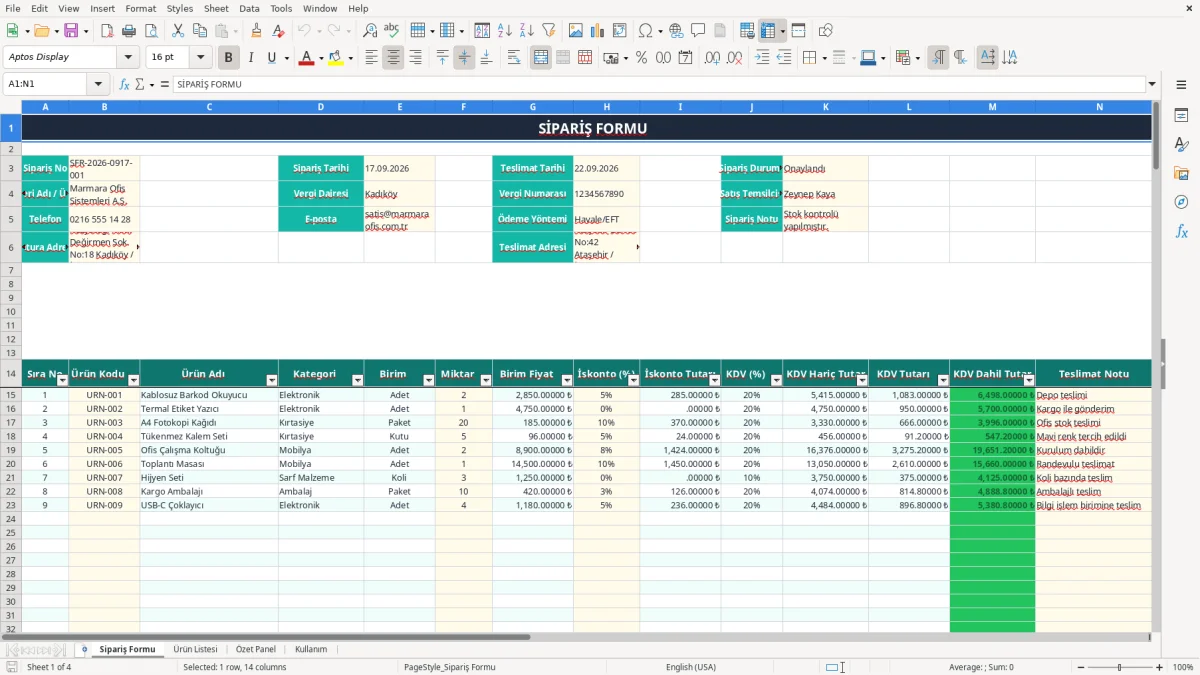The width and height of the screenshot is (1200, 675).
Task: Expand the formula bar
Action: tap(1153, 85)
